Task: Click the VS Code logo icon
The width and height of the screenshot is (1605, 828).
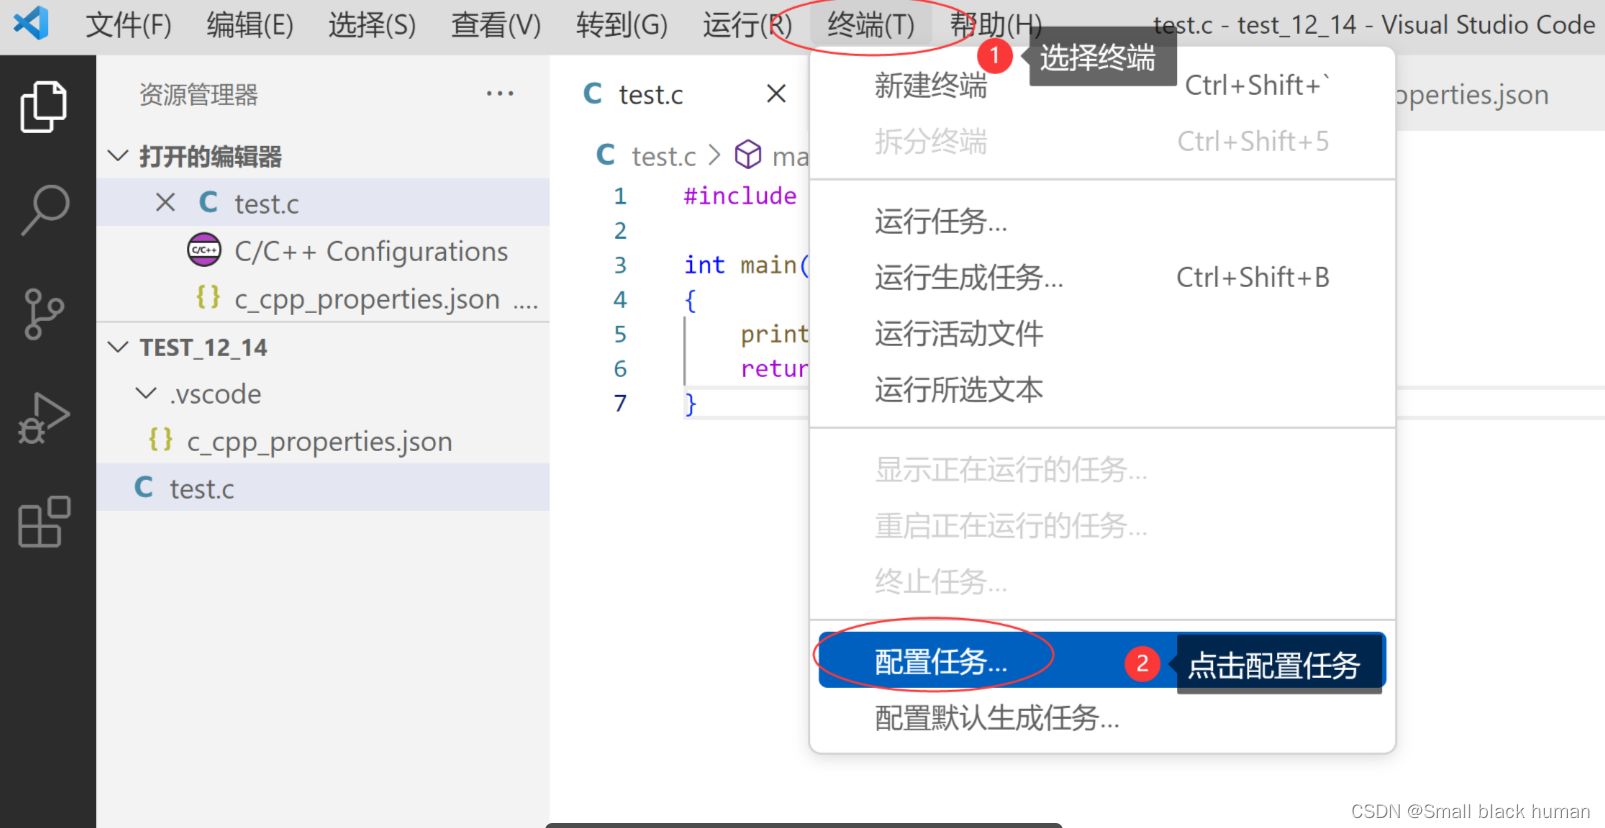Action: (31, 23)
